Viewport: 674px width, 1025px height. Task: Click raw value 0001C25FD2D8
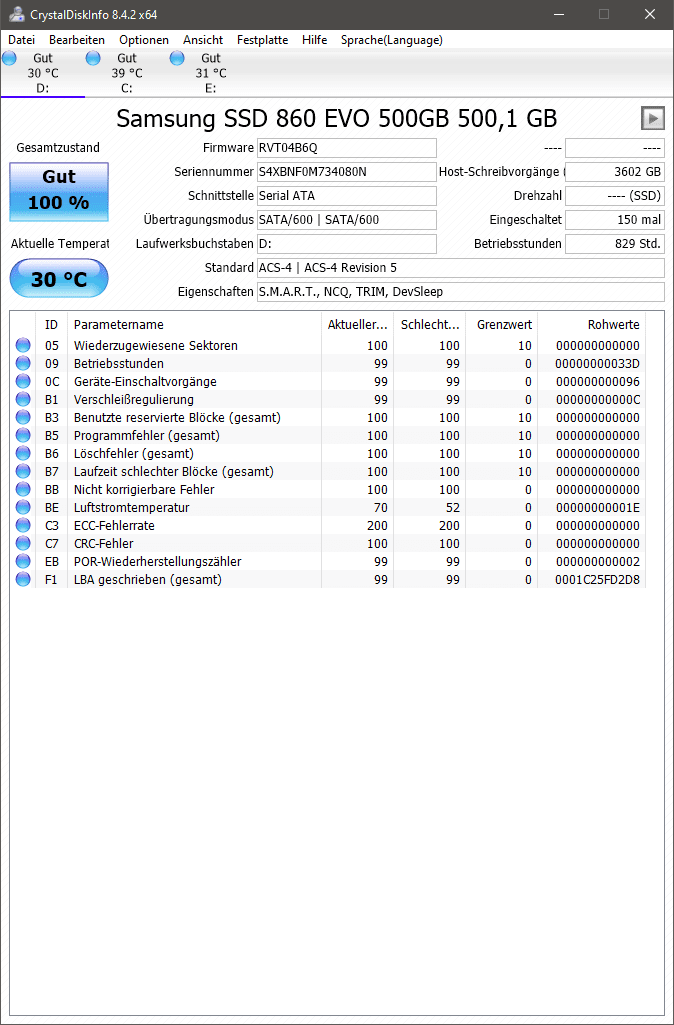[x=598, y=579]
